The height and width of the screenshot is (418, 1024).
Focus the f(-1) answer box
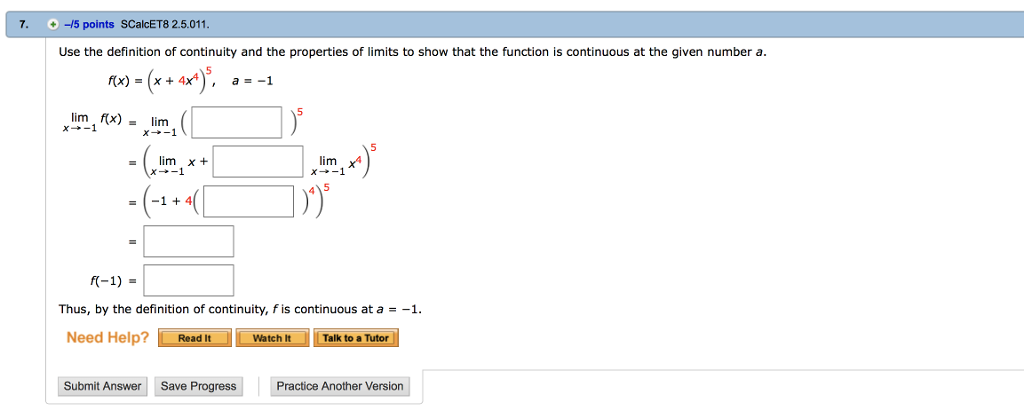coord(188,280)
